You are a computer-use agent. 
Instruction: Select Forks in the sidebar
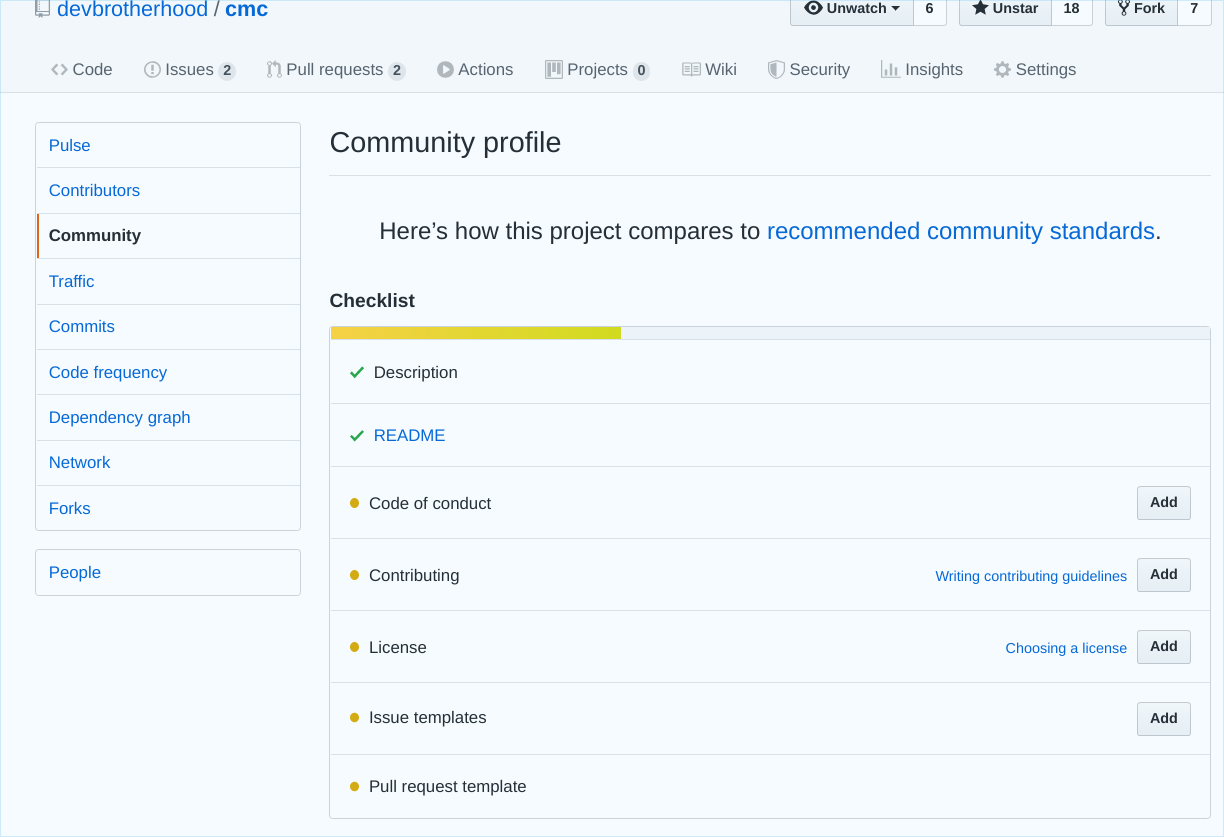(168, 508)
